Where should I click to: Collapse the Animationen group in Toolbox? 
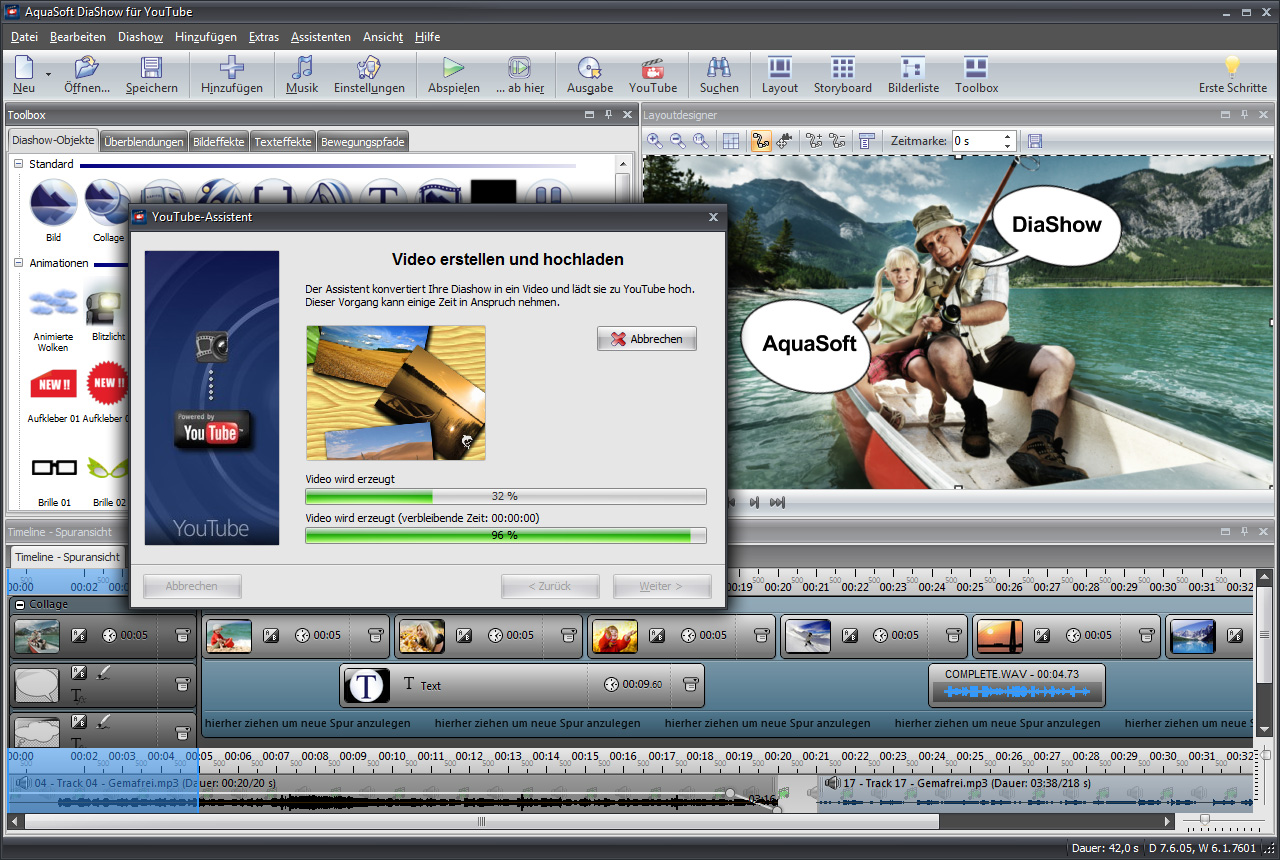click(18, 263)
